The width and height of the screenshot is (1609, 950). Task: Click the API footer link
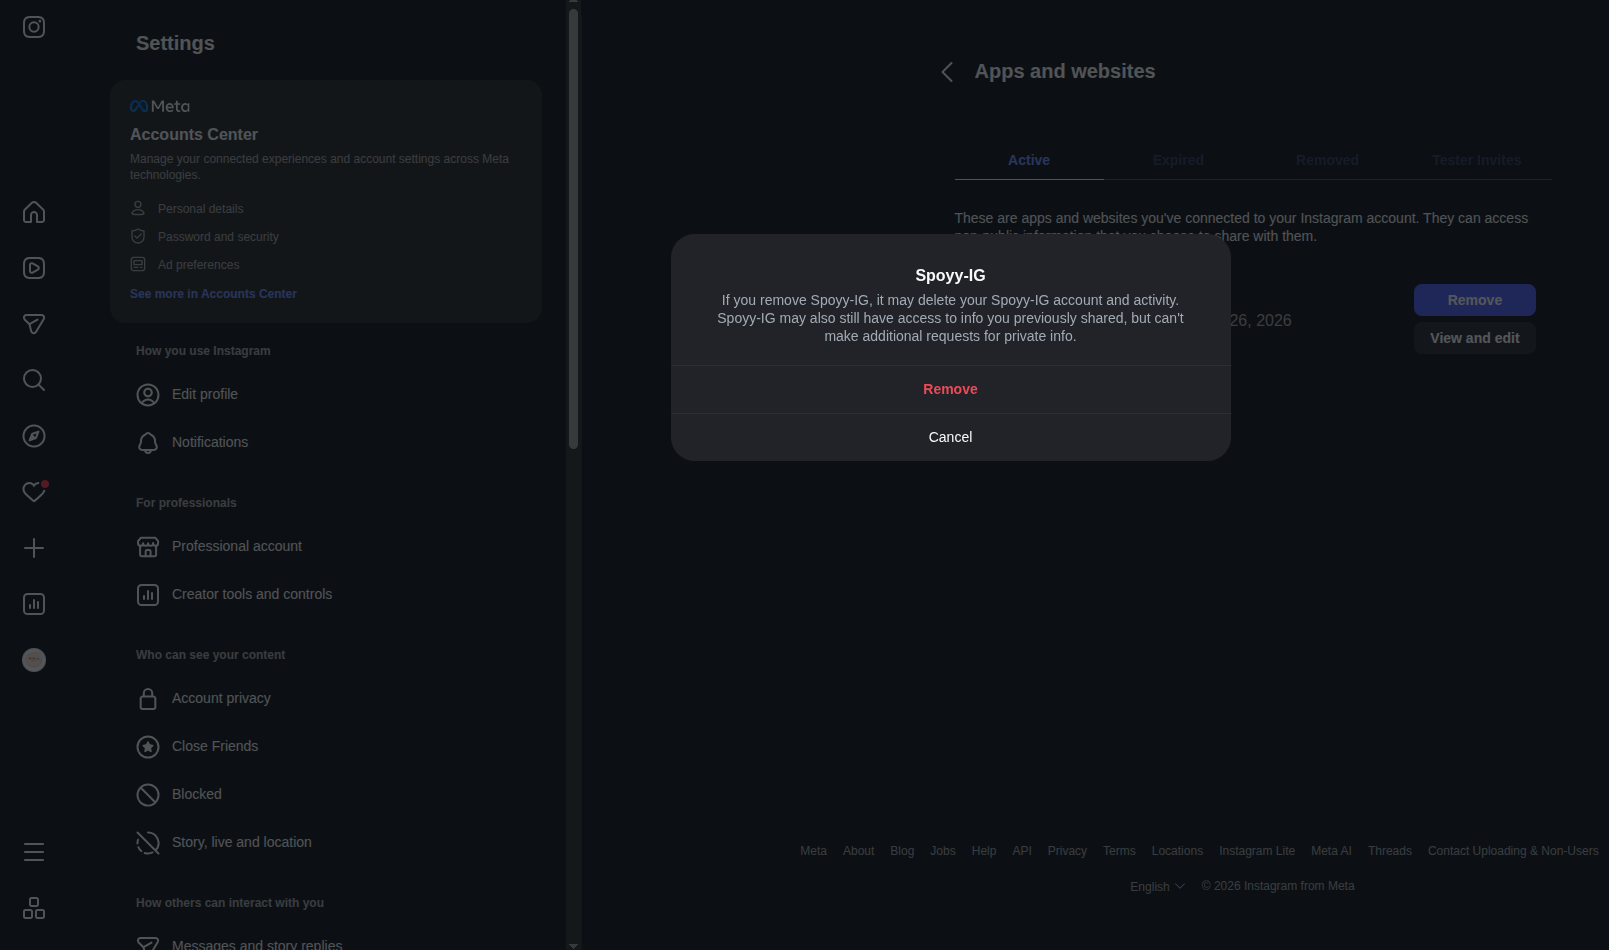click(1022, 851)
